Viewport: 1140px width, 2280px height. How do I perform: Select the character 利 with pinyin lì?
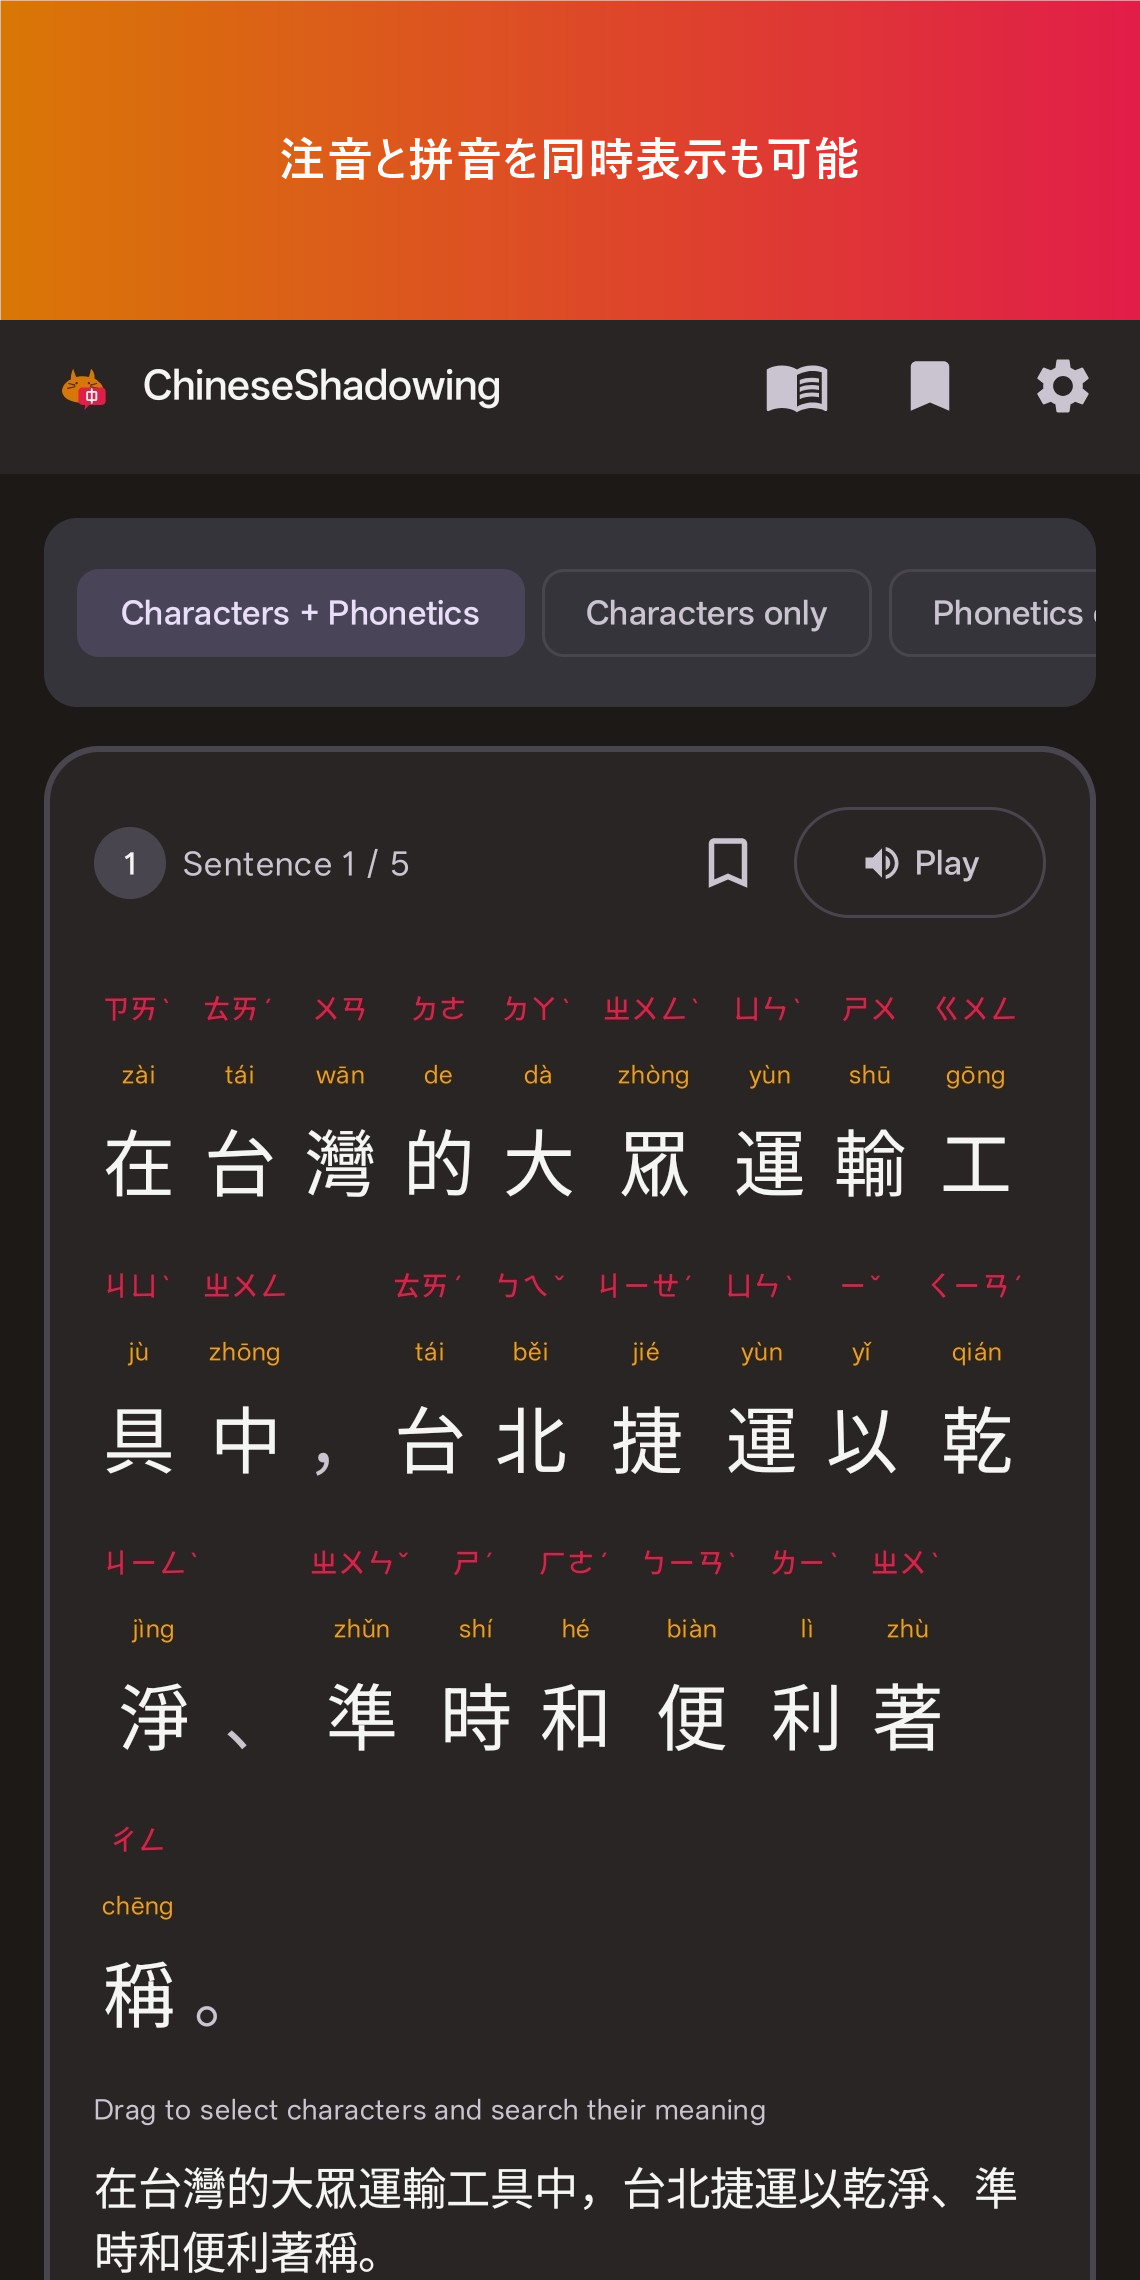807,1718
